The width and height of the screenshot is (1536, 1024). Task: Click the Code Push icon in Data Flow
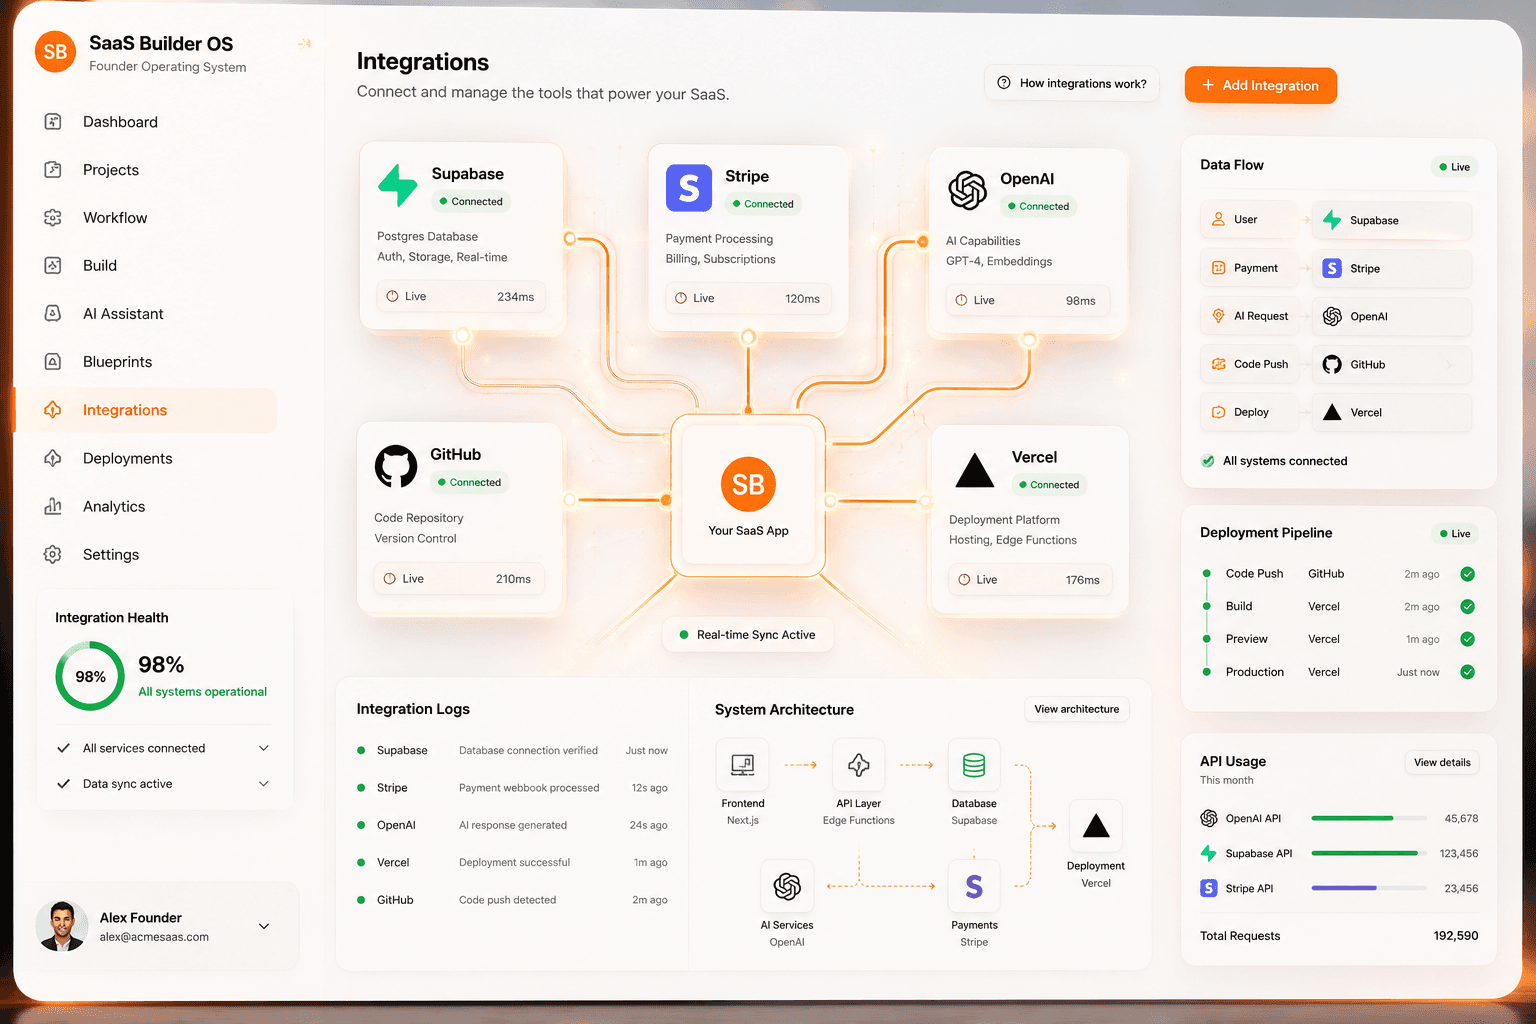[x=1218, y=364]
